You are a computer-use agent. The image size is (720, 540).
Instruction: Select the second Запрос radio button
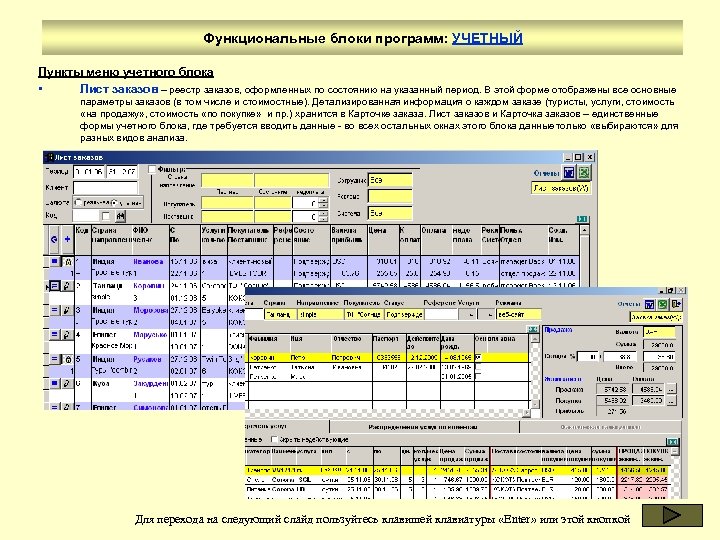coord(114,202)
